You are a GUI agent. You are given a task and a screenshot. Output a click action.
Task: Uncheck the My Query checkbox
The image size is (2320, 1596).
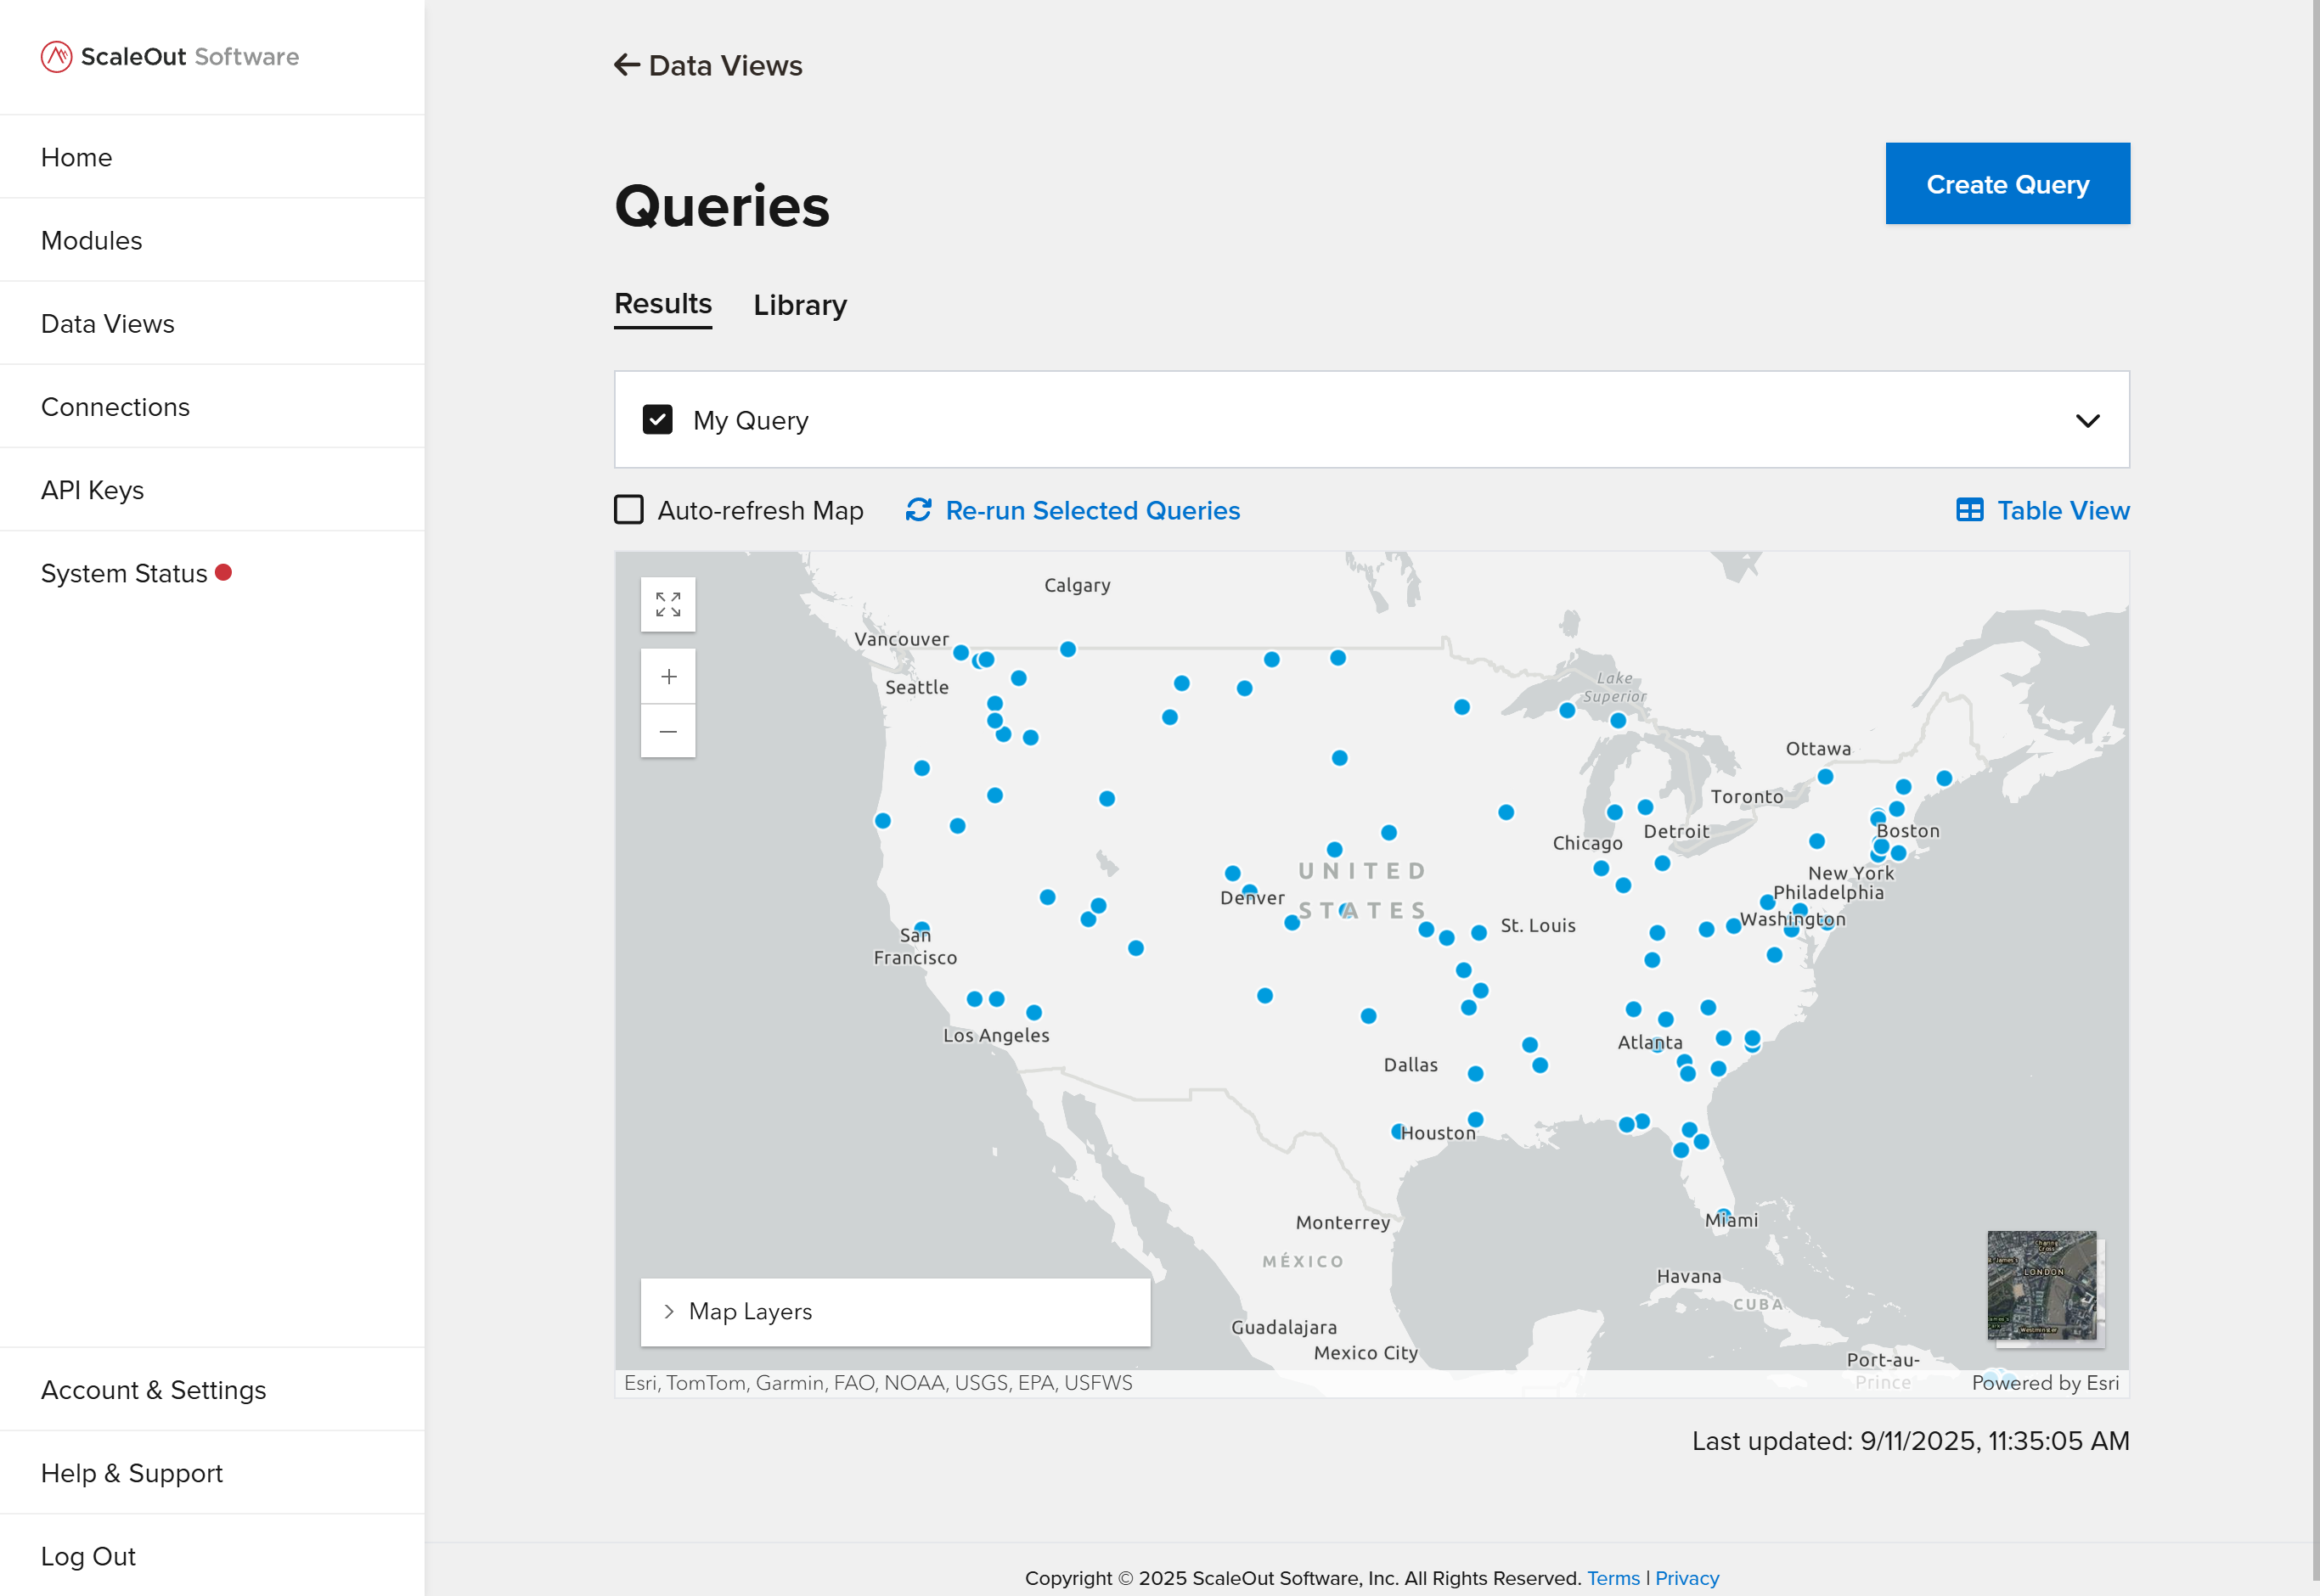pyautogui.click(x=657, y=419)
